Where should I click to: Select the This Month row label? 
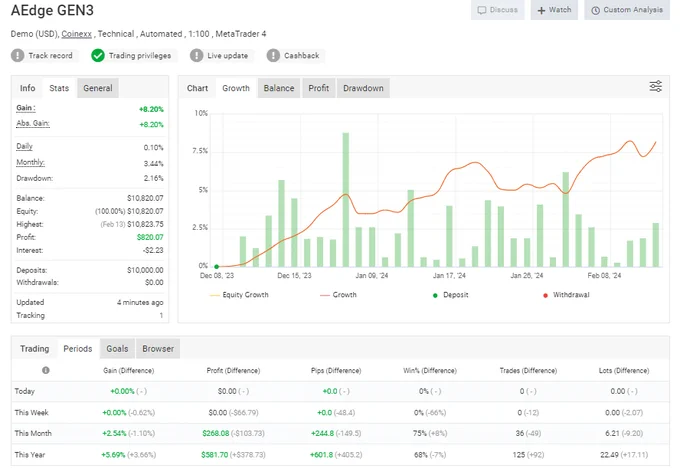[33, 433]
